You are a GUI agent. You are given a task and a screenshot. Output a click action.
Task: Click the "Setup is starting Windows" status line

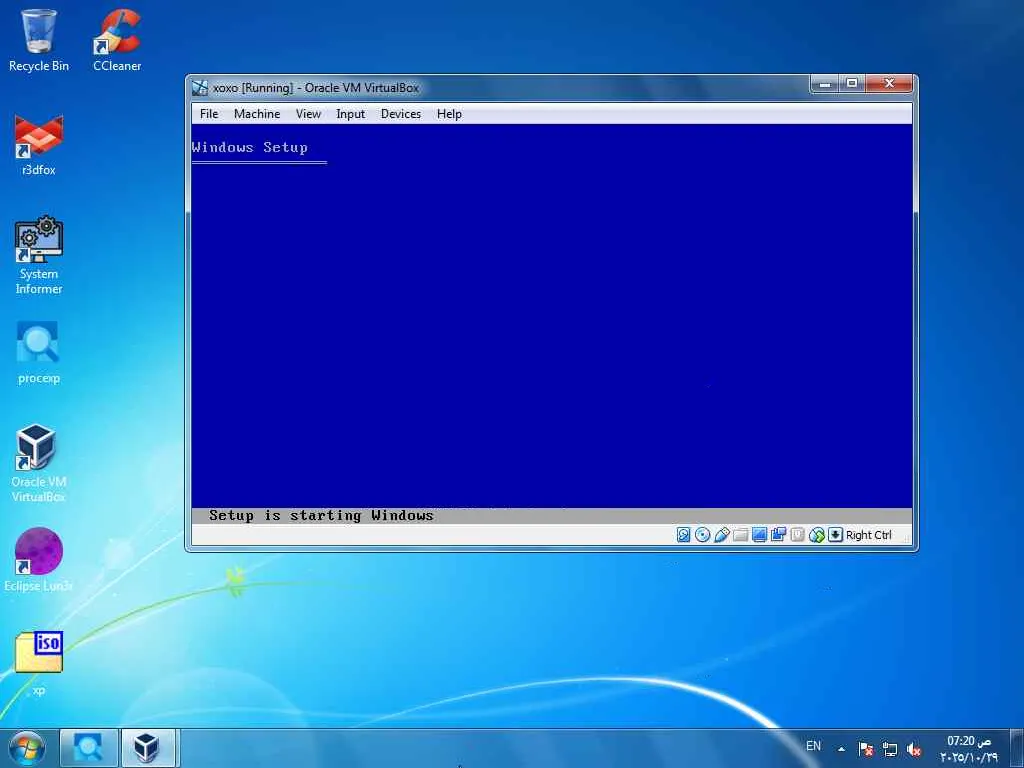point(321,515)
